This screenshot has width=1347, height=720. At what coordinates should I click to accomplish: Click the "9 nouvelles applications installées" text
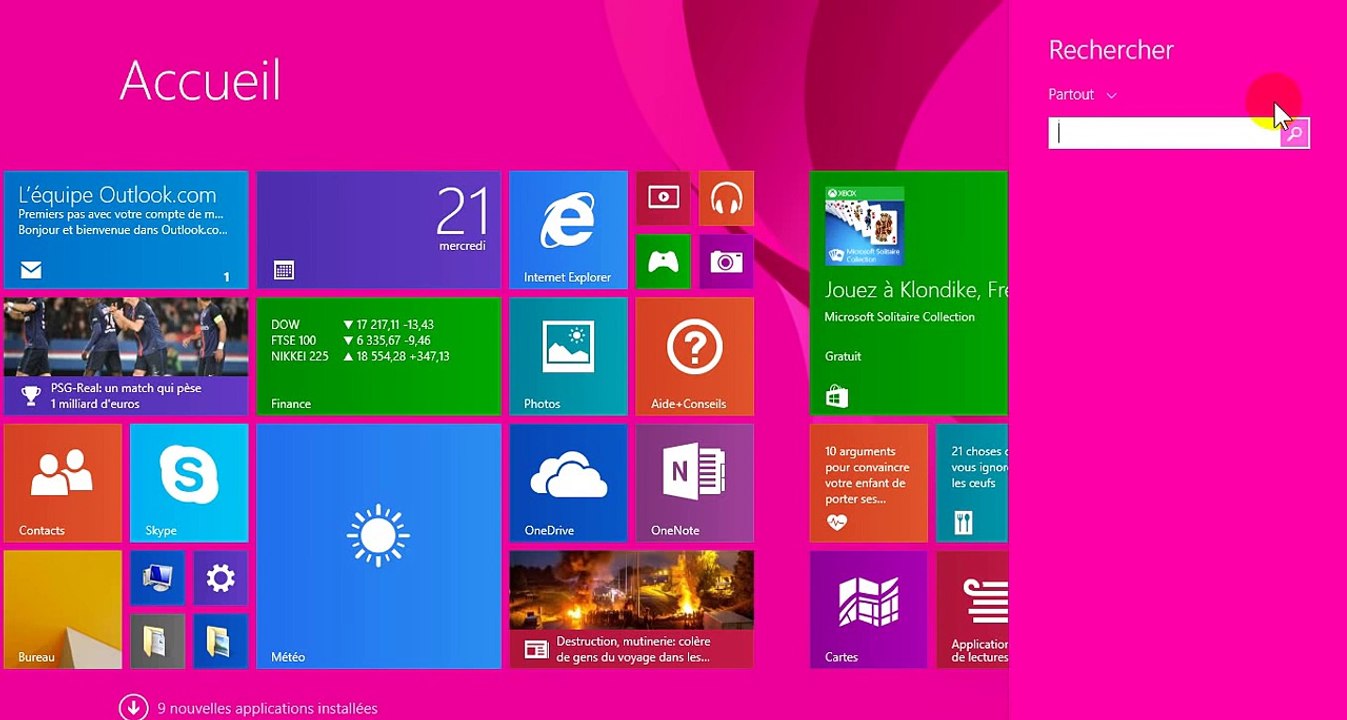(268, 708)
